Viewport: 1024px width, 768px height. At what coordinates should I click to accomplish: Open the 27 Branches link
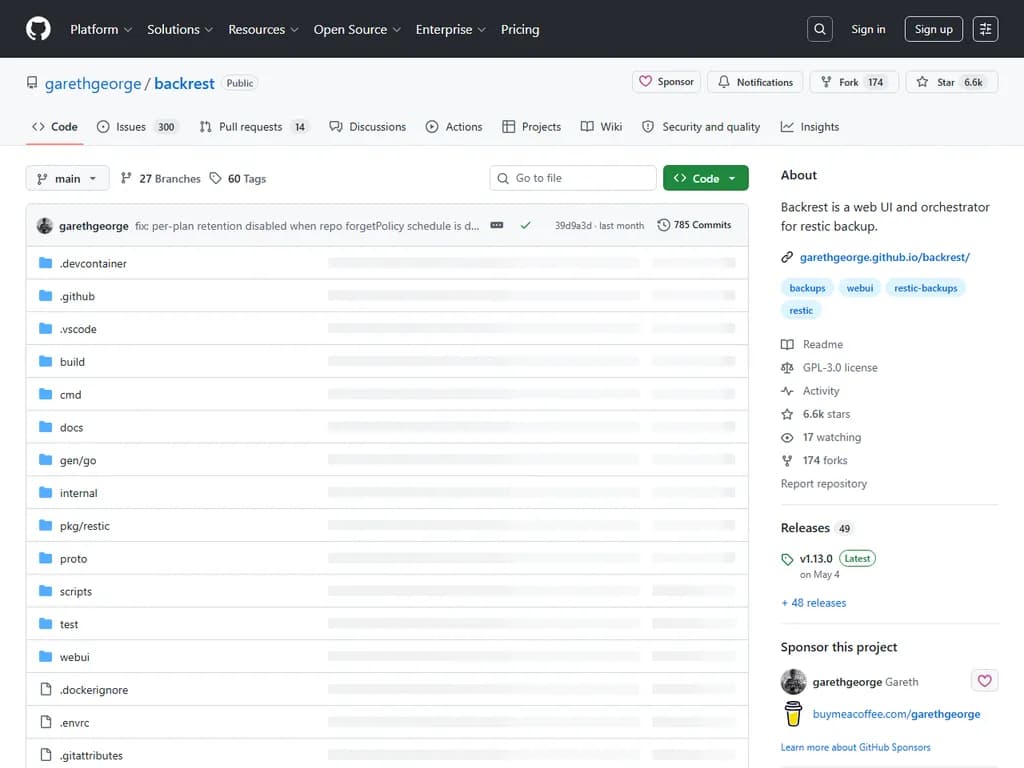pos(161,178)
